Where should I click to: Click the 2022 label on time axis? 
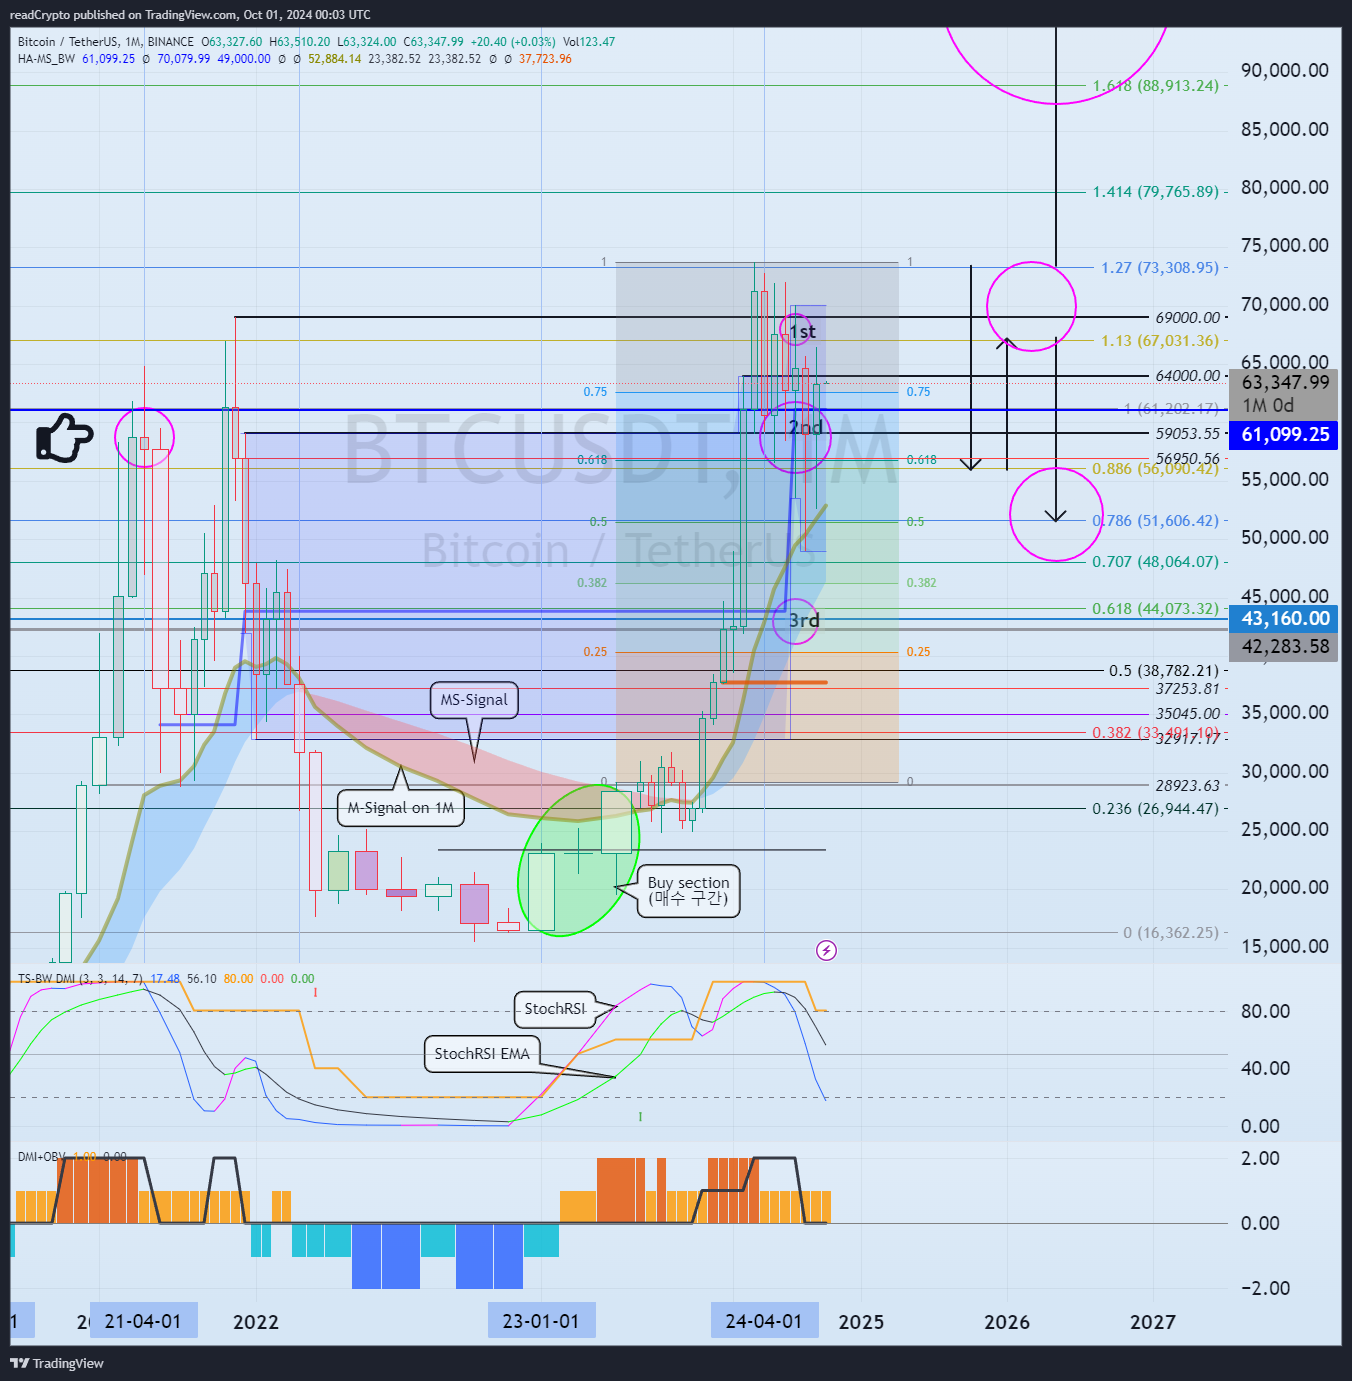(x=256, y=1322)
